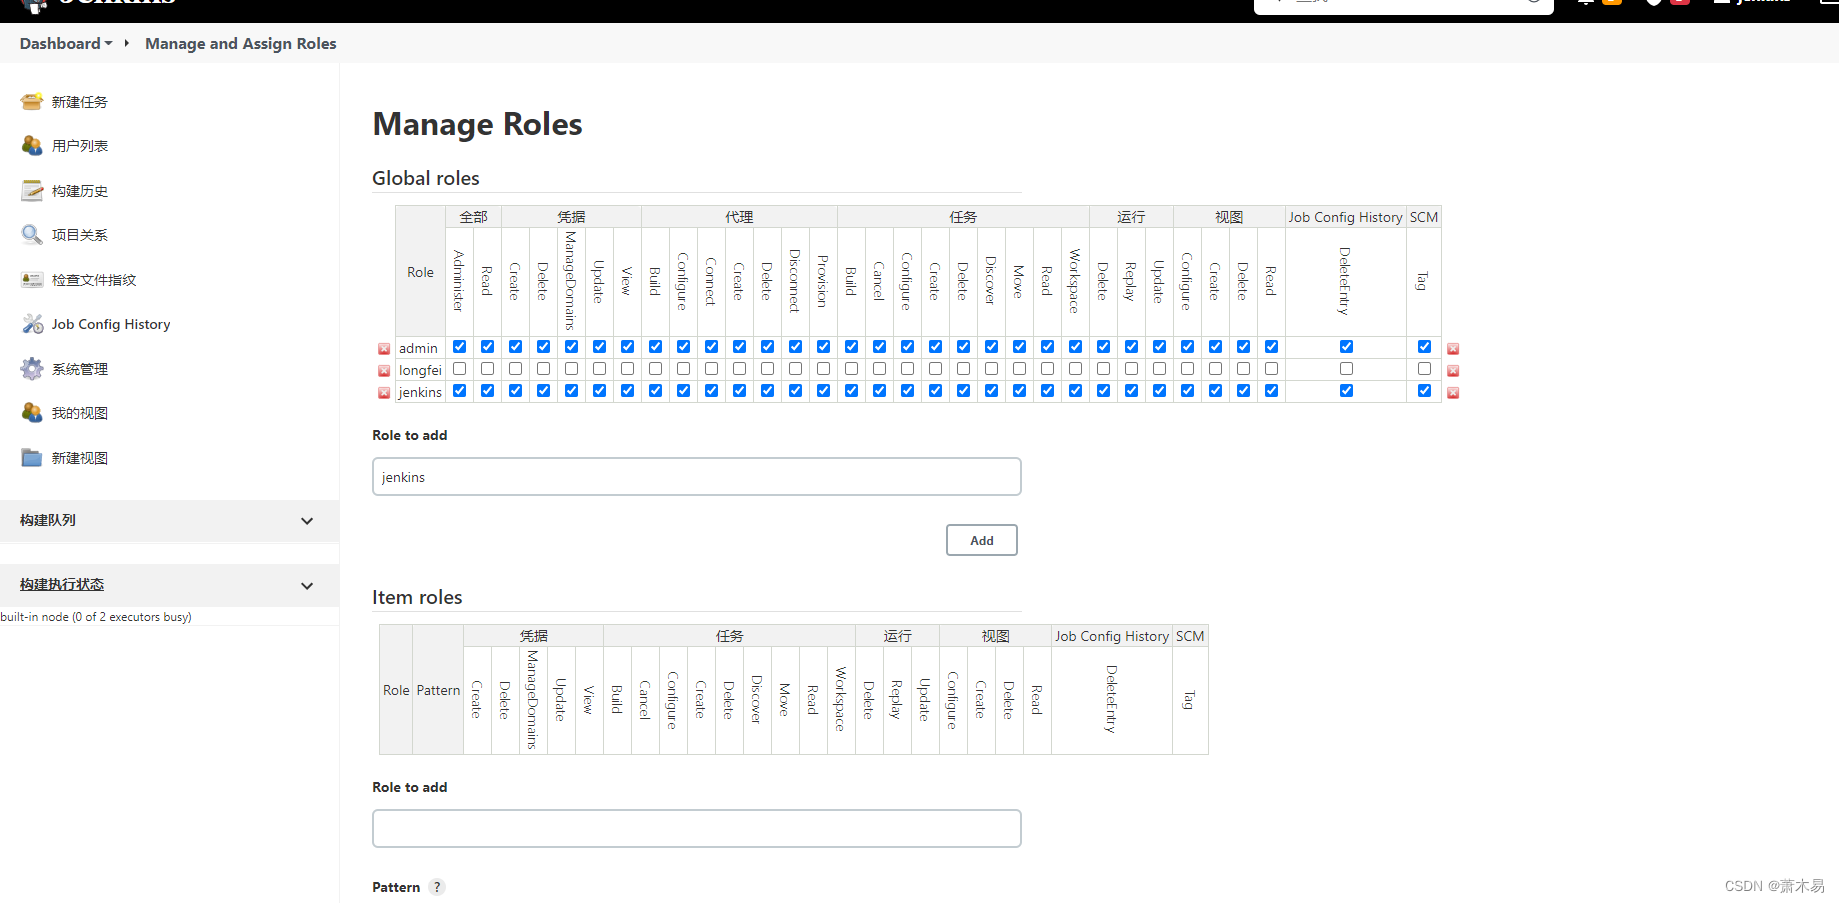Image resolution: width=1839 pixels, height=903 pixels.
Task: Click the 新建任务 sidebar icon
Action: click(x=32, y=101)
